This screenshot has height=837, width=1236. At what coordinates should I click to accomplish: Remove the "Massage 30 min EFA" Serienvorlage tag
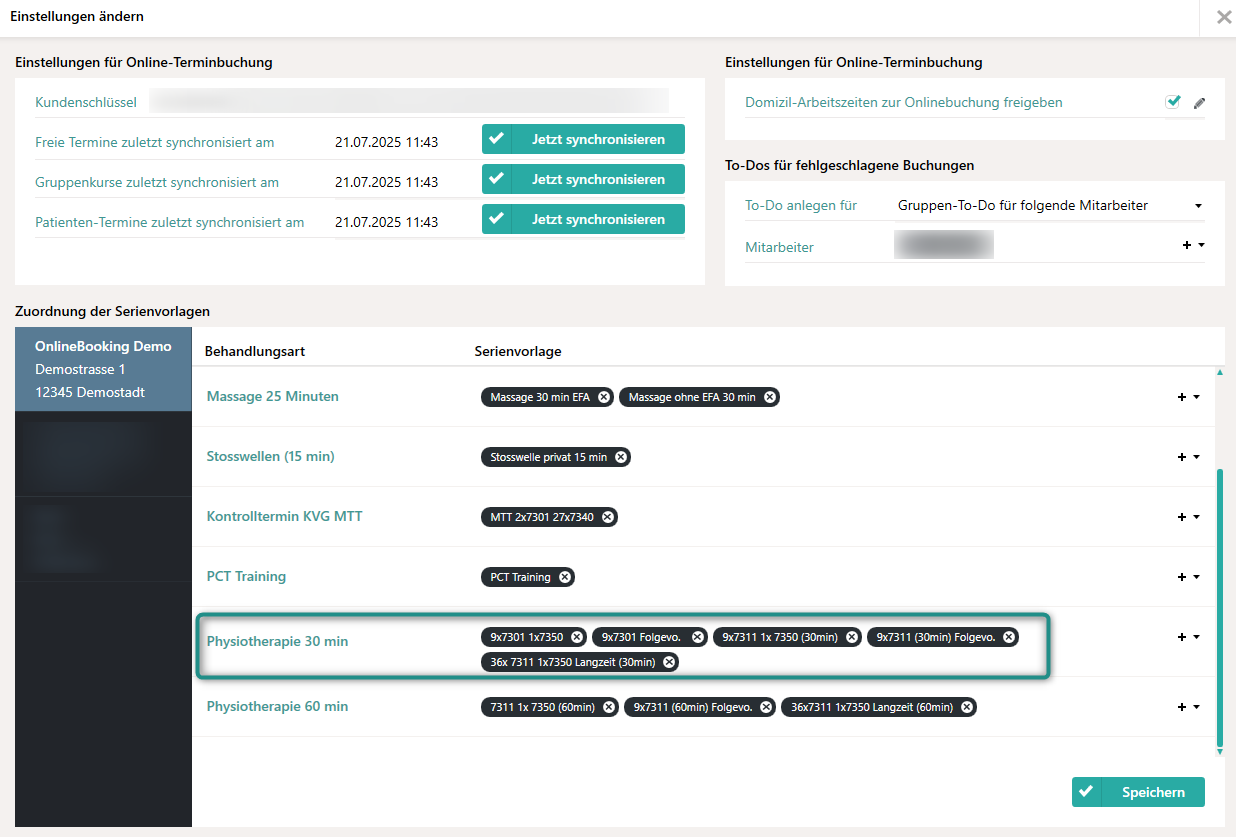click(x=603, y=397)
